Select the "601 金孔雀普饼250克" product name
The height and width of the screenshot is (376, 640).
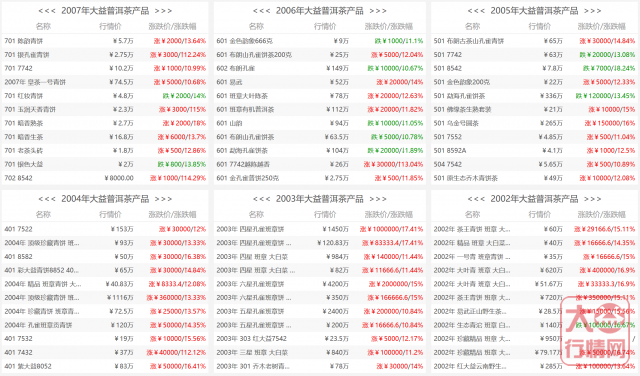pyautogui.click(x=248, y=178)
